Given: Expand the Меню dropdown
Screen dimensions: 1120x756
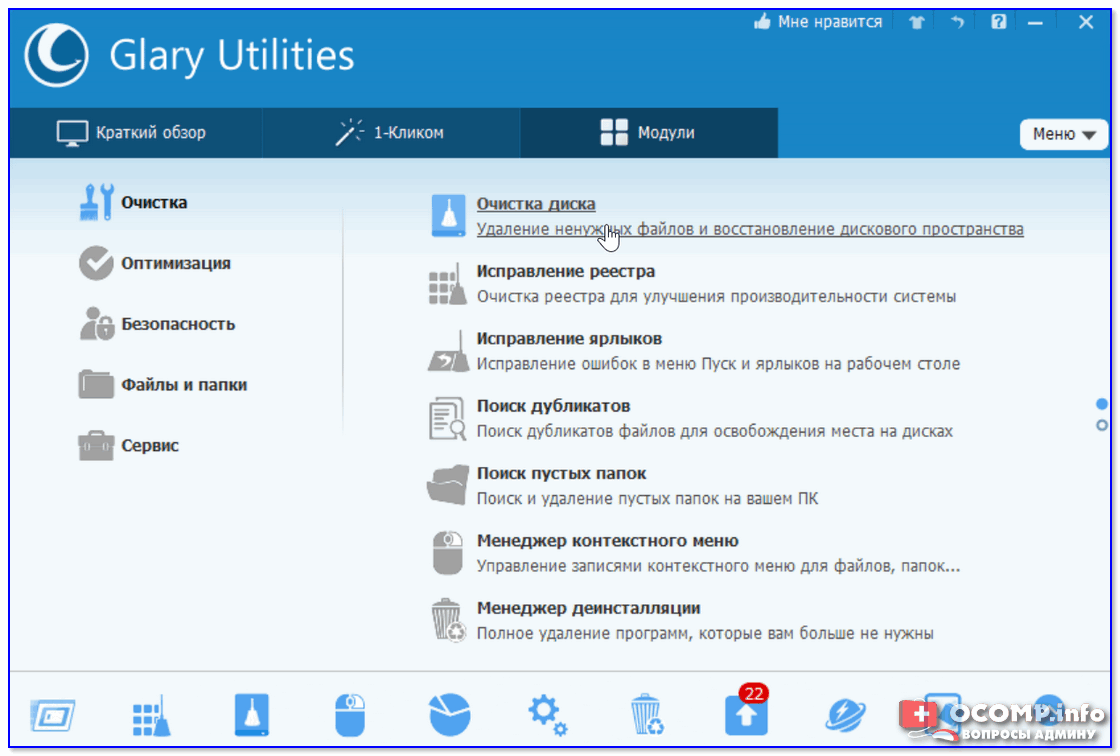Looking at the screenshot, I should click(x=1063, y=133).
